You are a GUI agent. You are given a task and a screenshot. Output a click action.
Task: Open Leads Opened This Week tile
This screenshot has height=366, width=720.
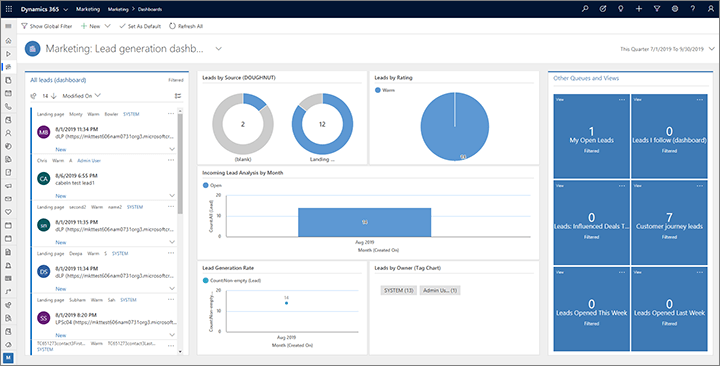pos(591,309)
